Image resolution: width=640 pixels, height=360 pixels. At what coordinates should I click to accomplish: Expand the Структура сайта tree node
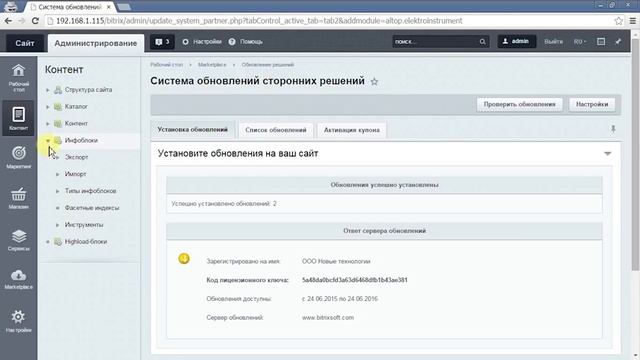[x=48, y=90]
